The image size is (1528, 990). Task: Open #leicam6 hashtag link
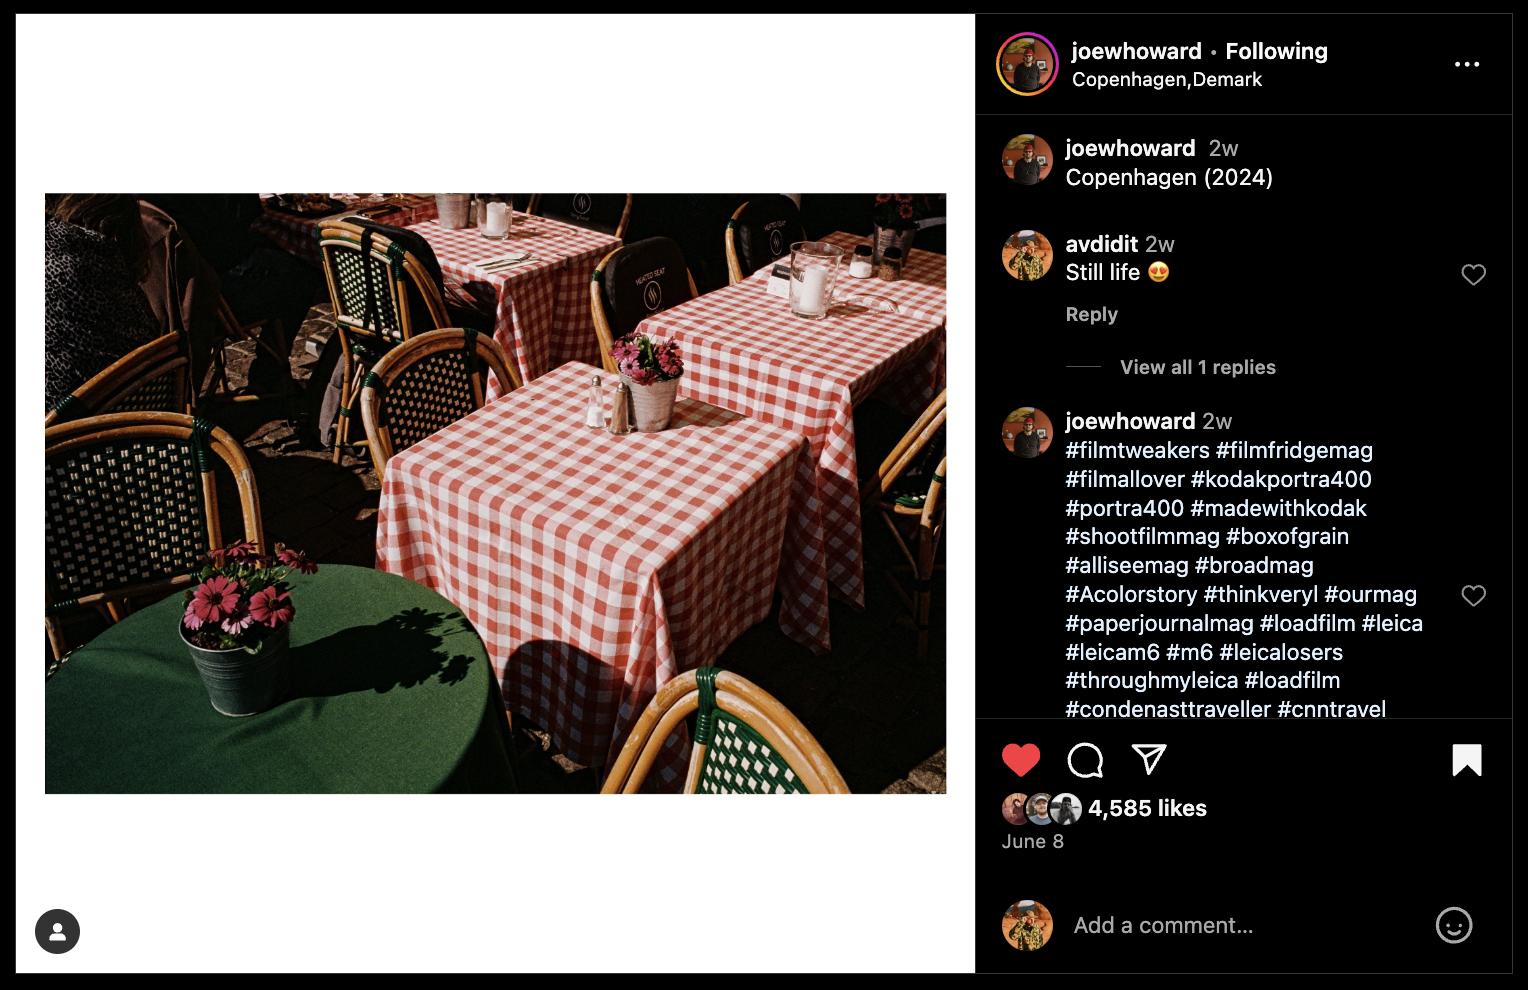pos(1112,652)
